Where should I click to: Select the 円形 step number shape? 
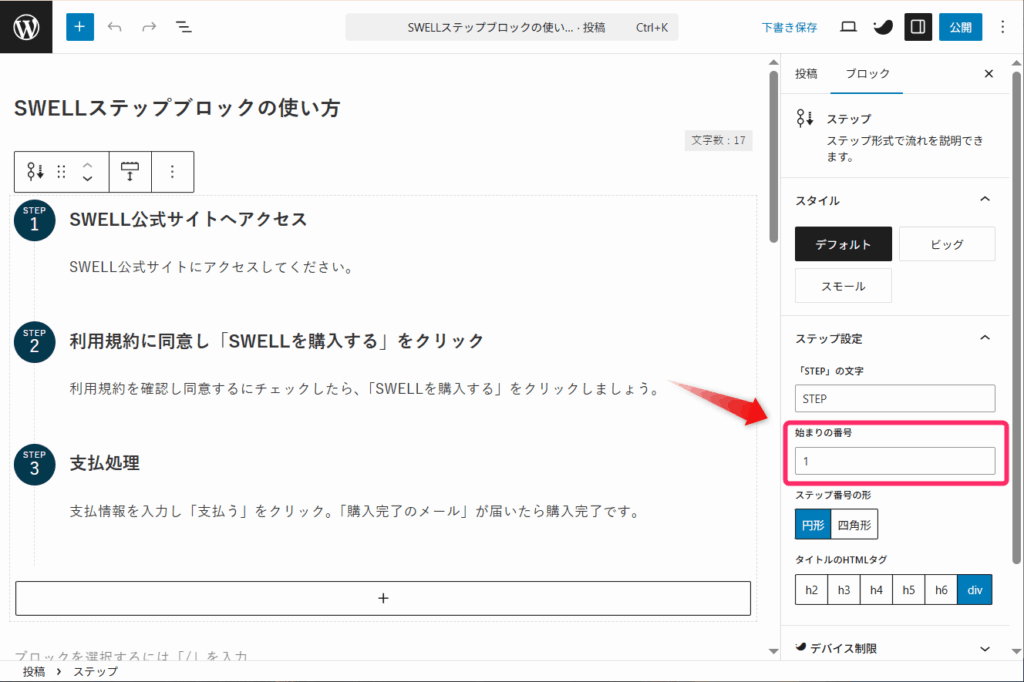812,524
